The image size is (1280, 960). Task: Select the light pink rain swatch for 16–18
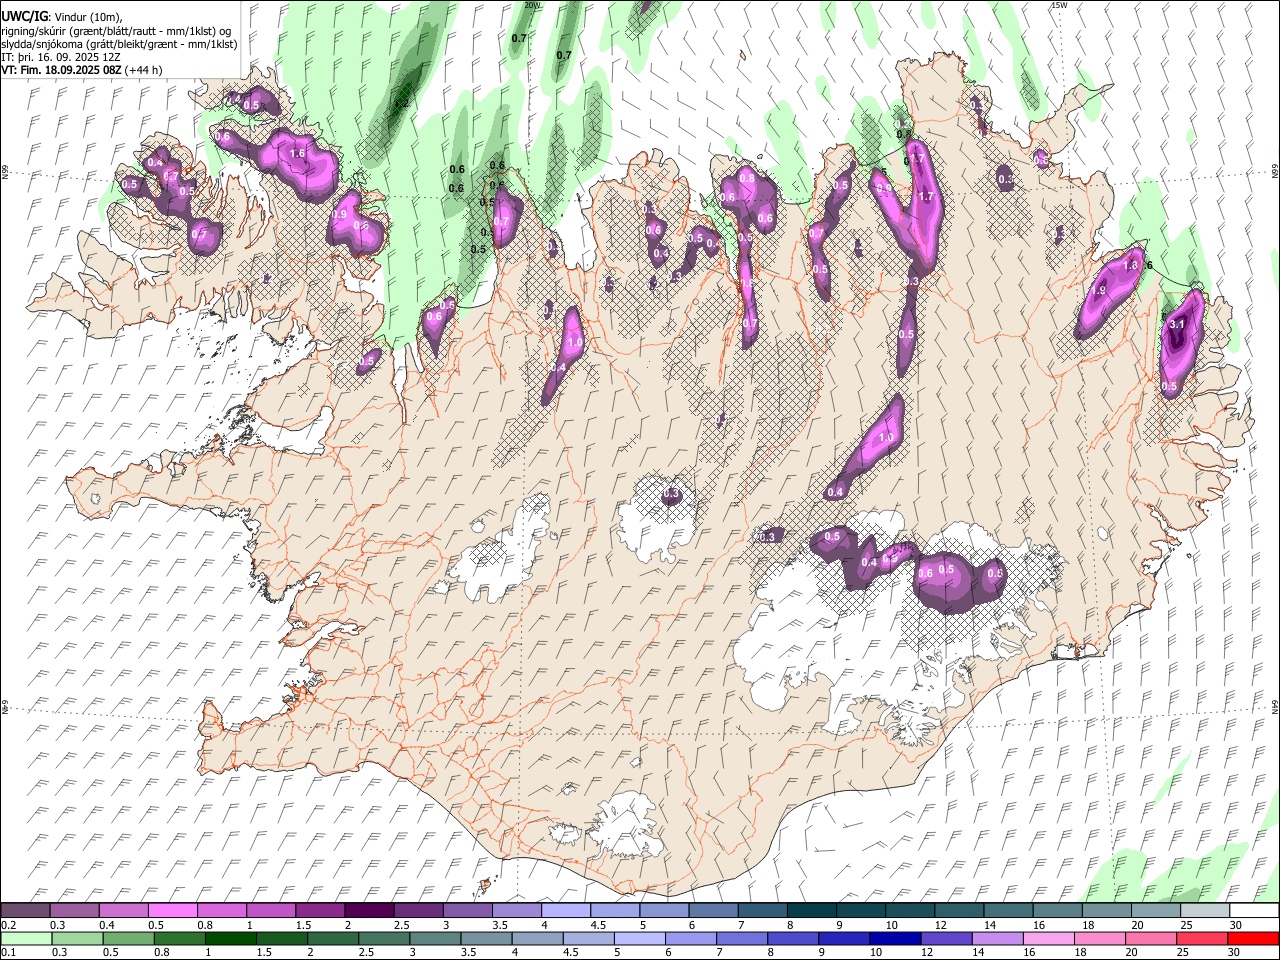(x=1048, y=939)
